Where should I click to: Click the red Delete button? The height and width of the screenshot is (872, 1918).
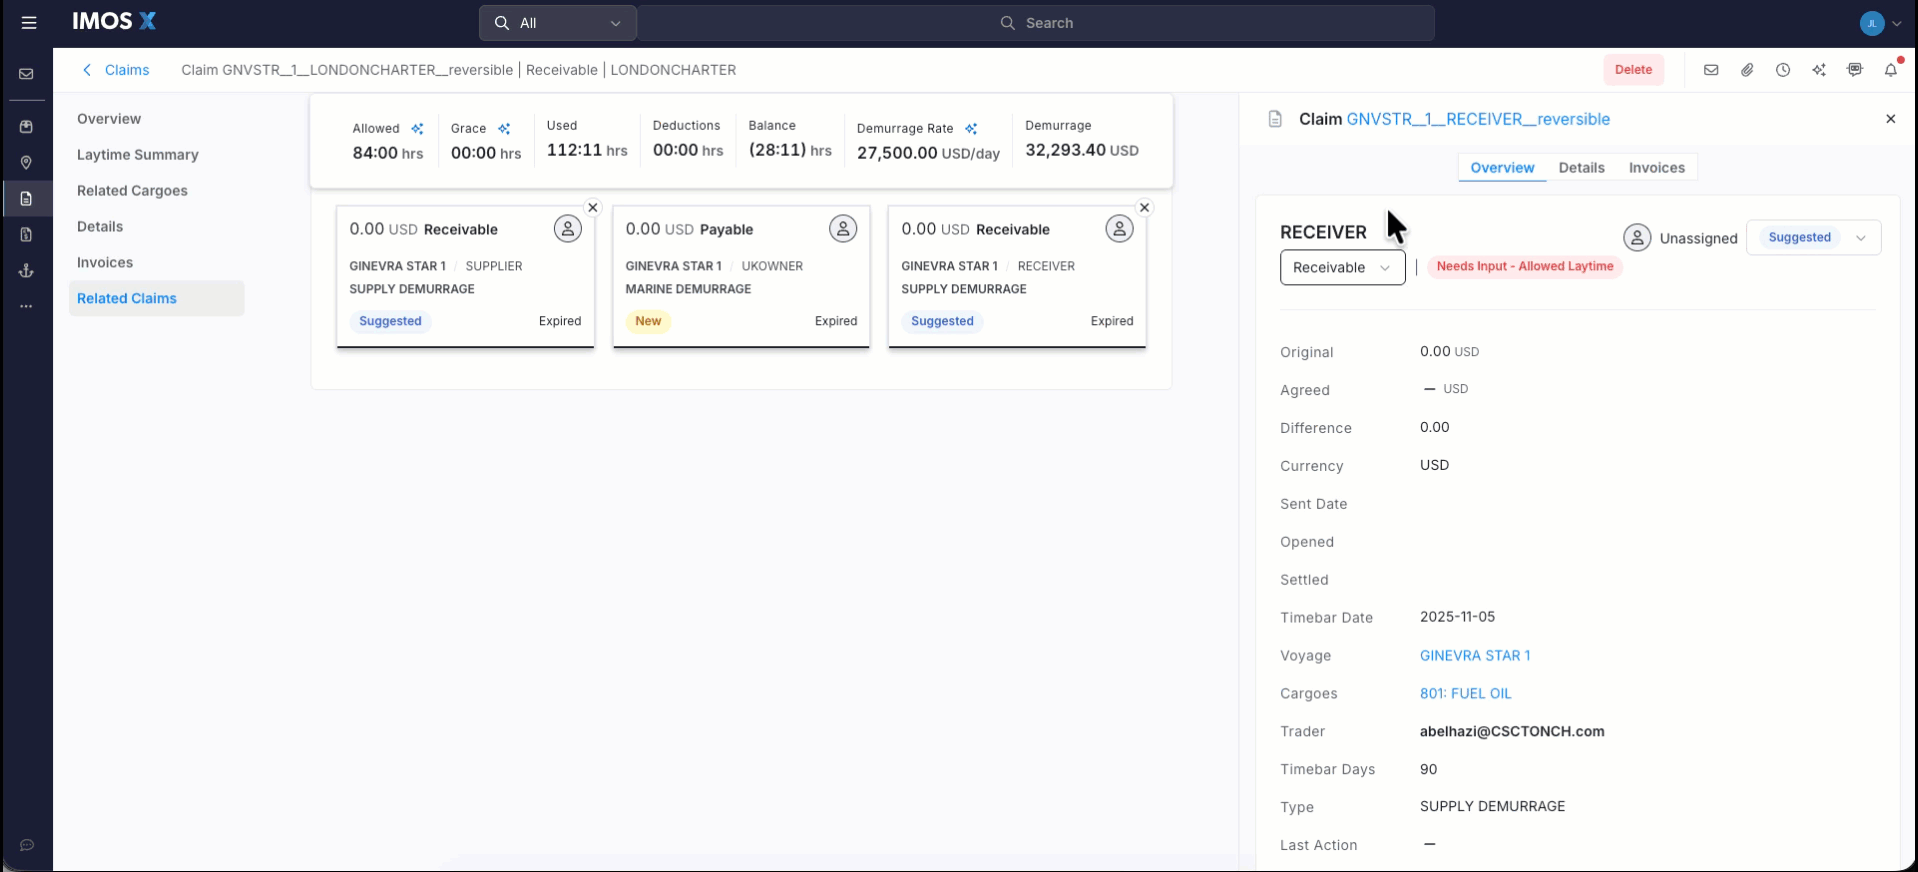click(1633, 70)
